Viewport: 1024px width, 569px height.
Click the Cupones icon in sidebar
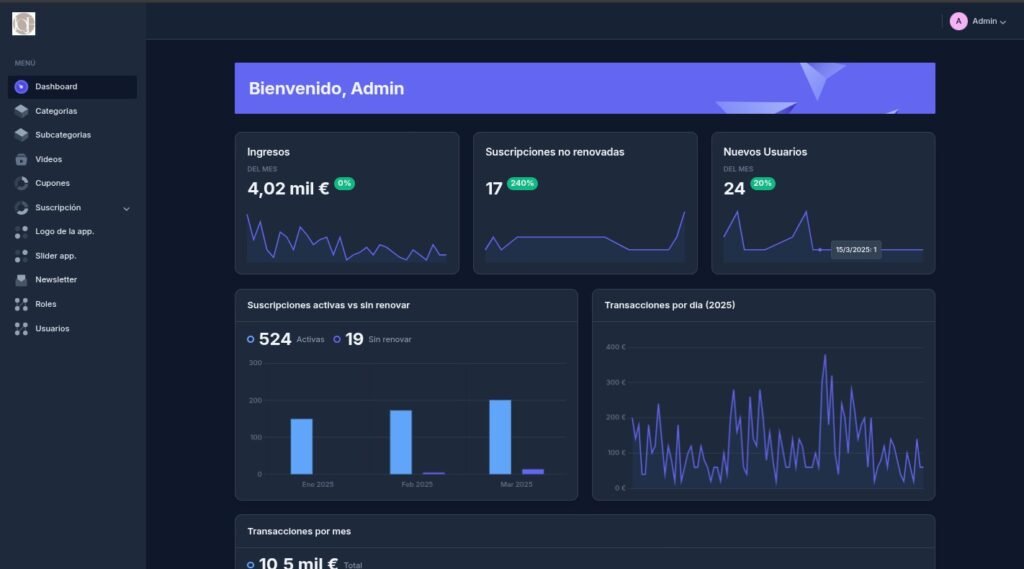pyautogui.click(x=21, y=183)
